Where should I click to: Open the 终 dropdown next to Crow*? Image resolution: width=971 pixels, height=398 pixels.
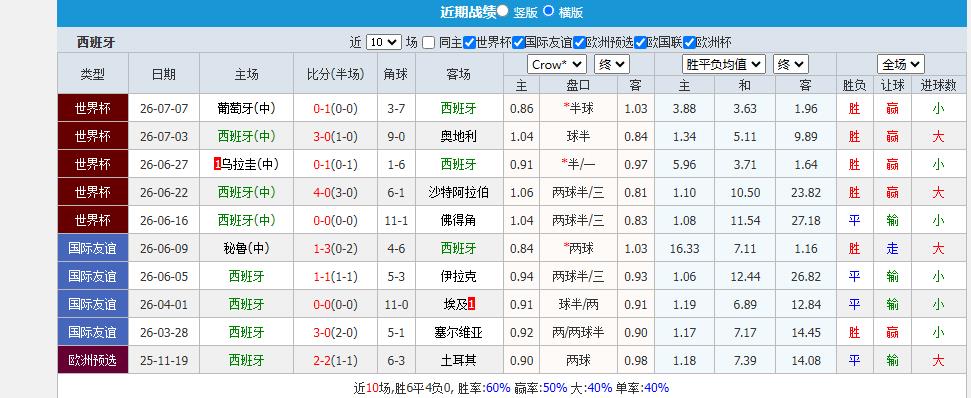[x=611, y=64]
